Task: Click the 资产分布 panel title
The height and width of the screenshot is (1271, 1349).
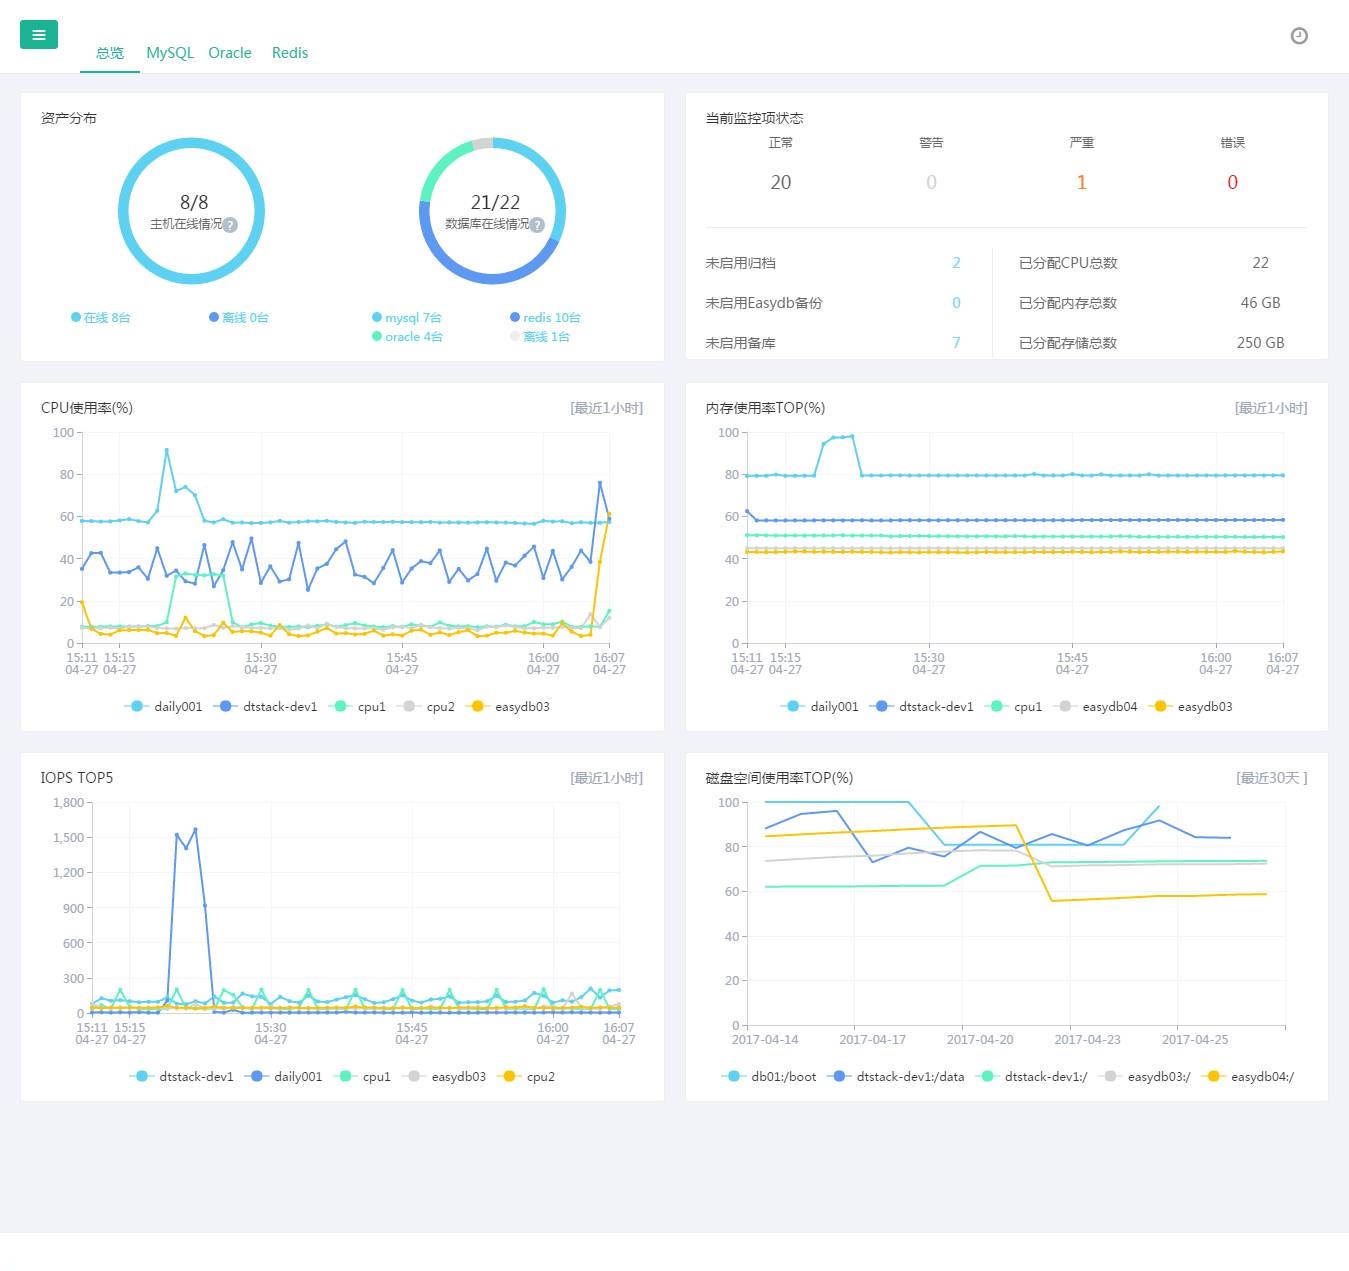Action: [69, 118]
